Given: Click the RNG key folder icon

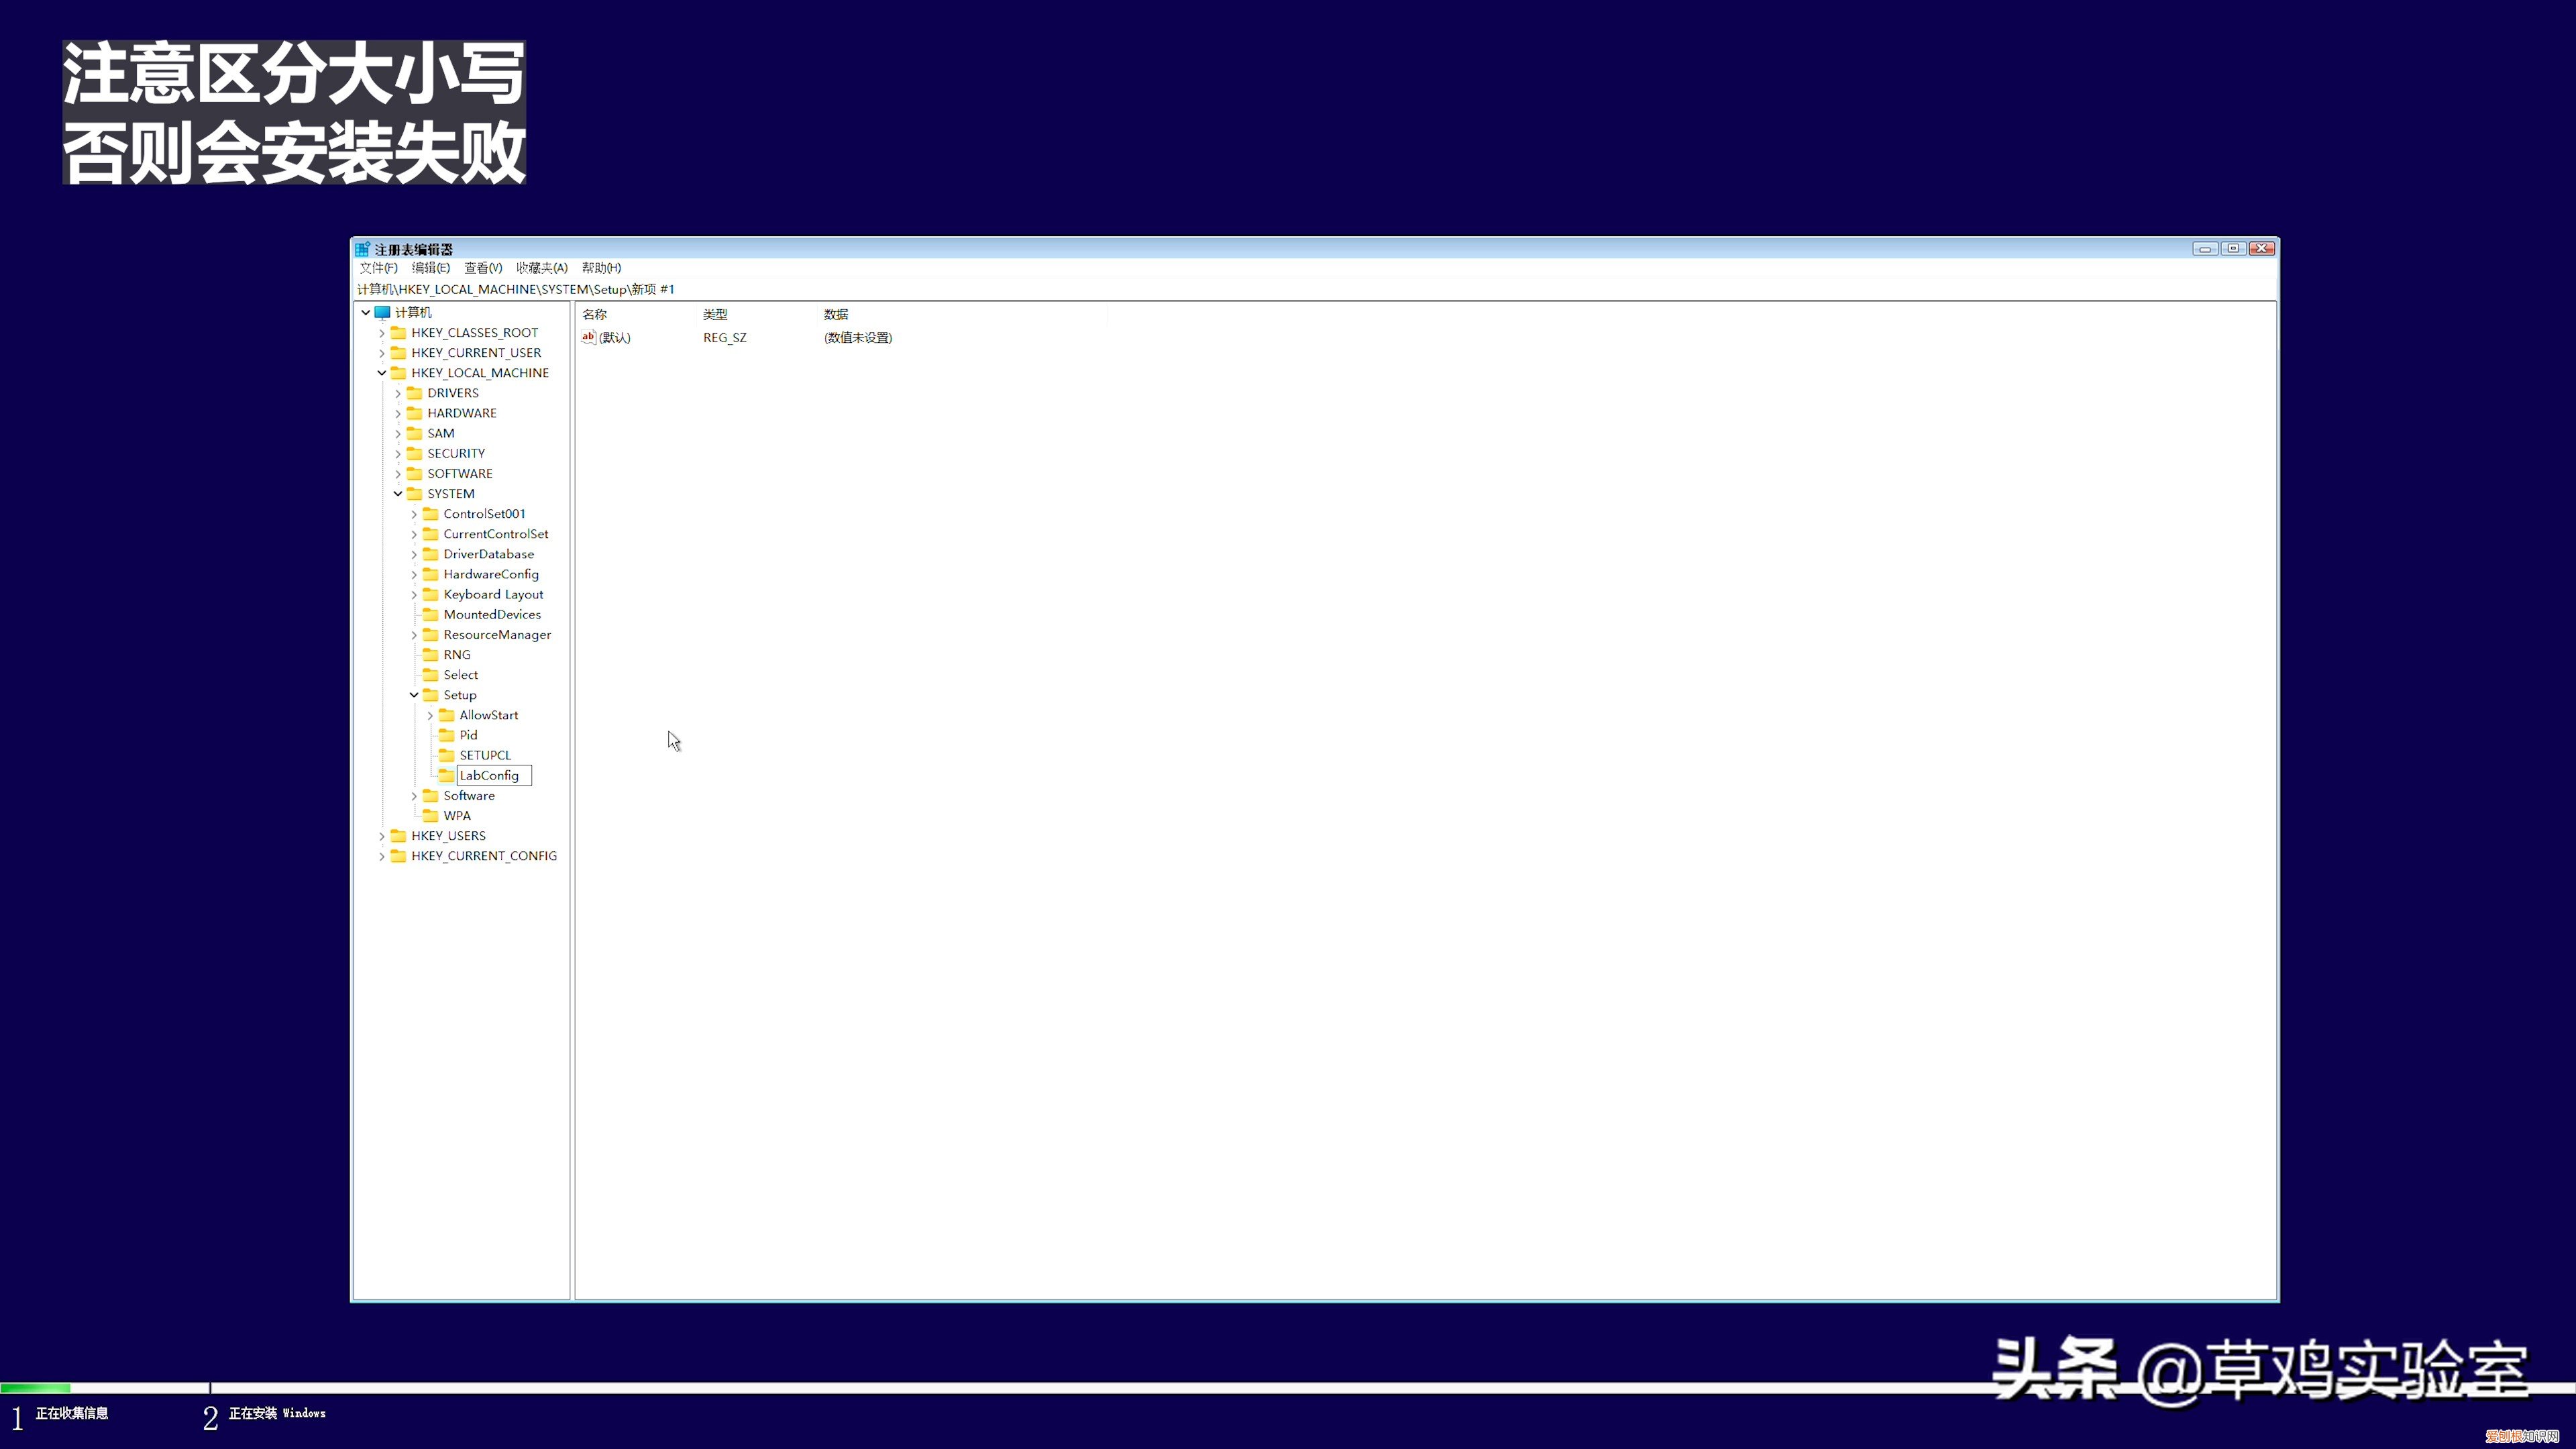Looking at the screenshot, I should (x=430, y=654).
